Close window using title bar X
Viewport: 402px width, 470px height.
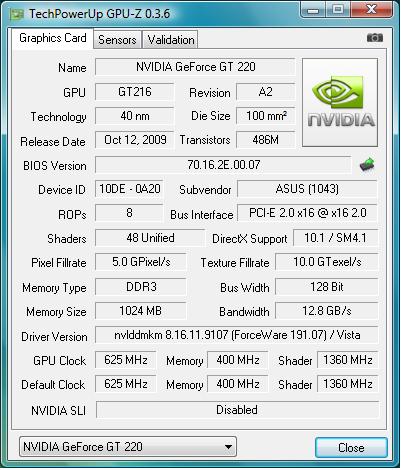[371, 9]
